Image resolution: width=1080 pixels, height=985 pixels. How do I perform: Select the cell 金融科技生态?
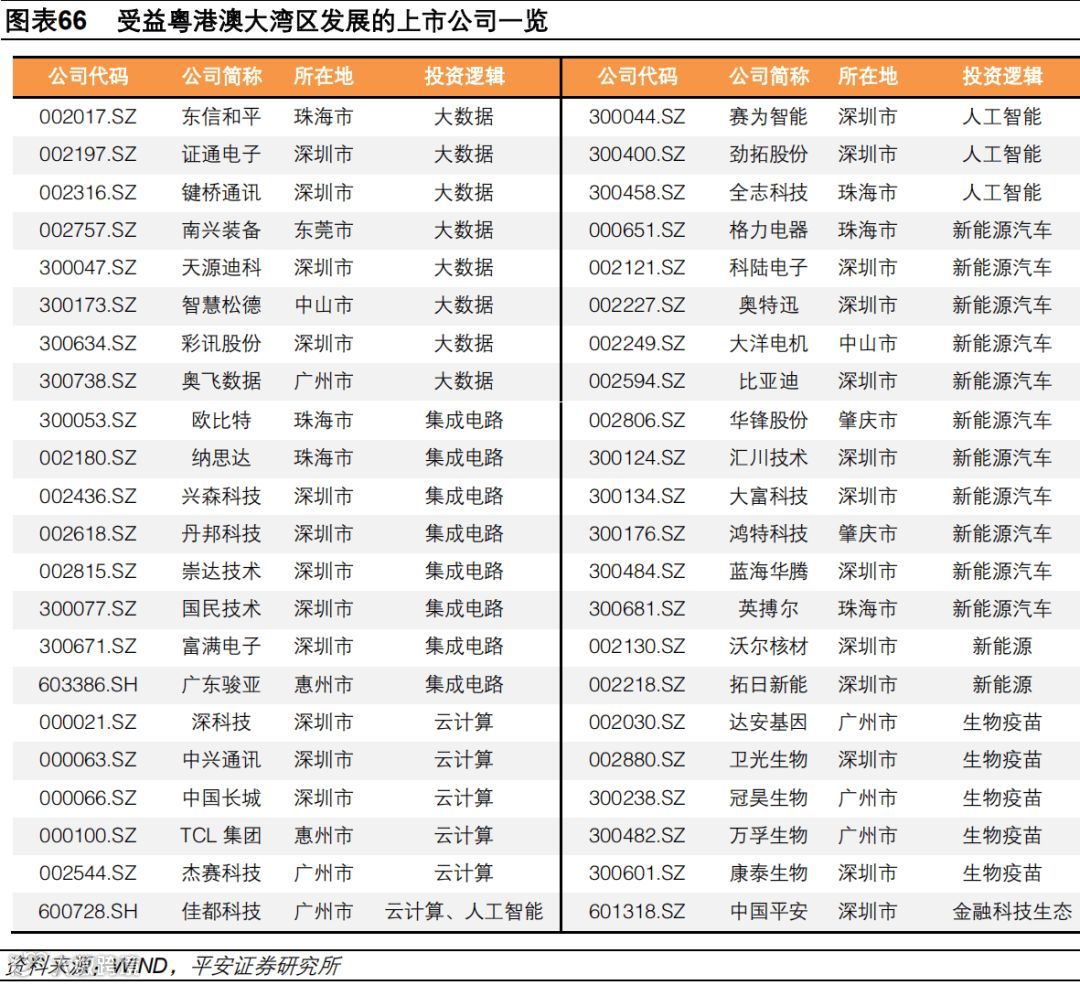pyautogui.click(x=1012, y=911)
